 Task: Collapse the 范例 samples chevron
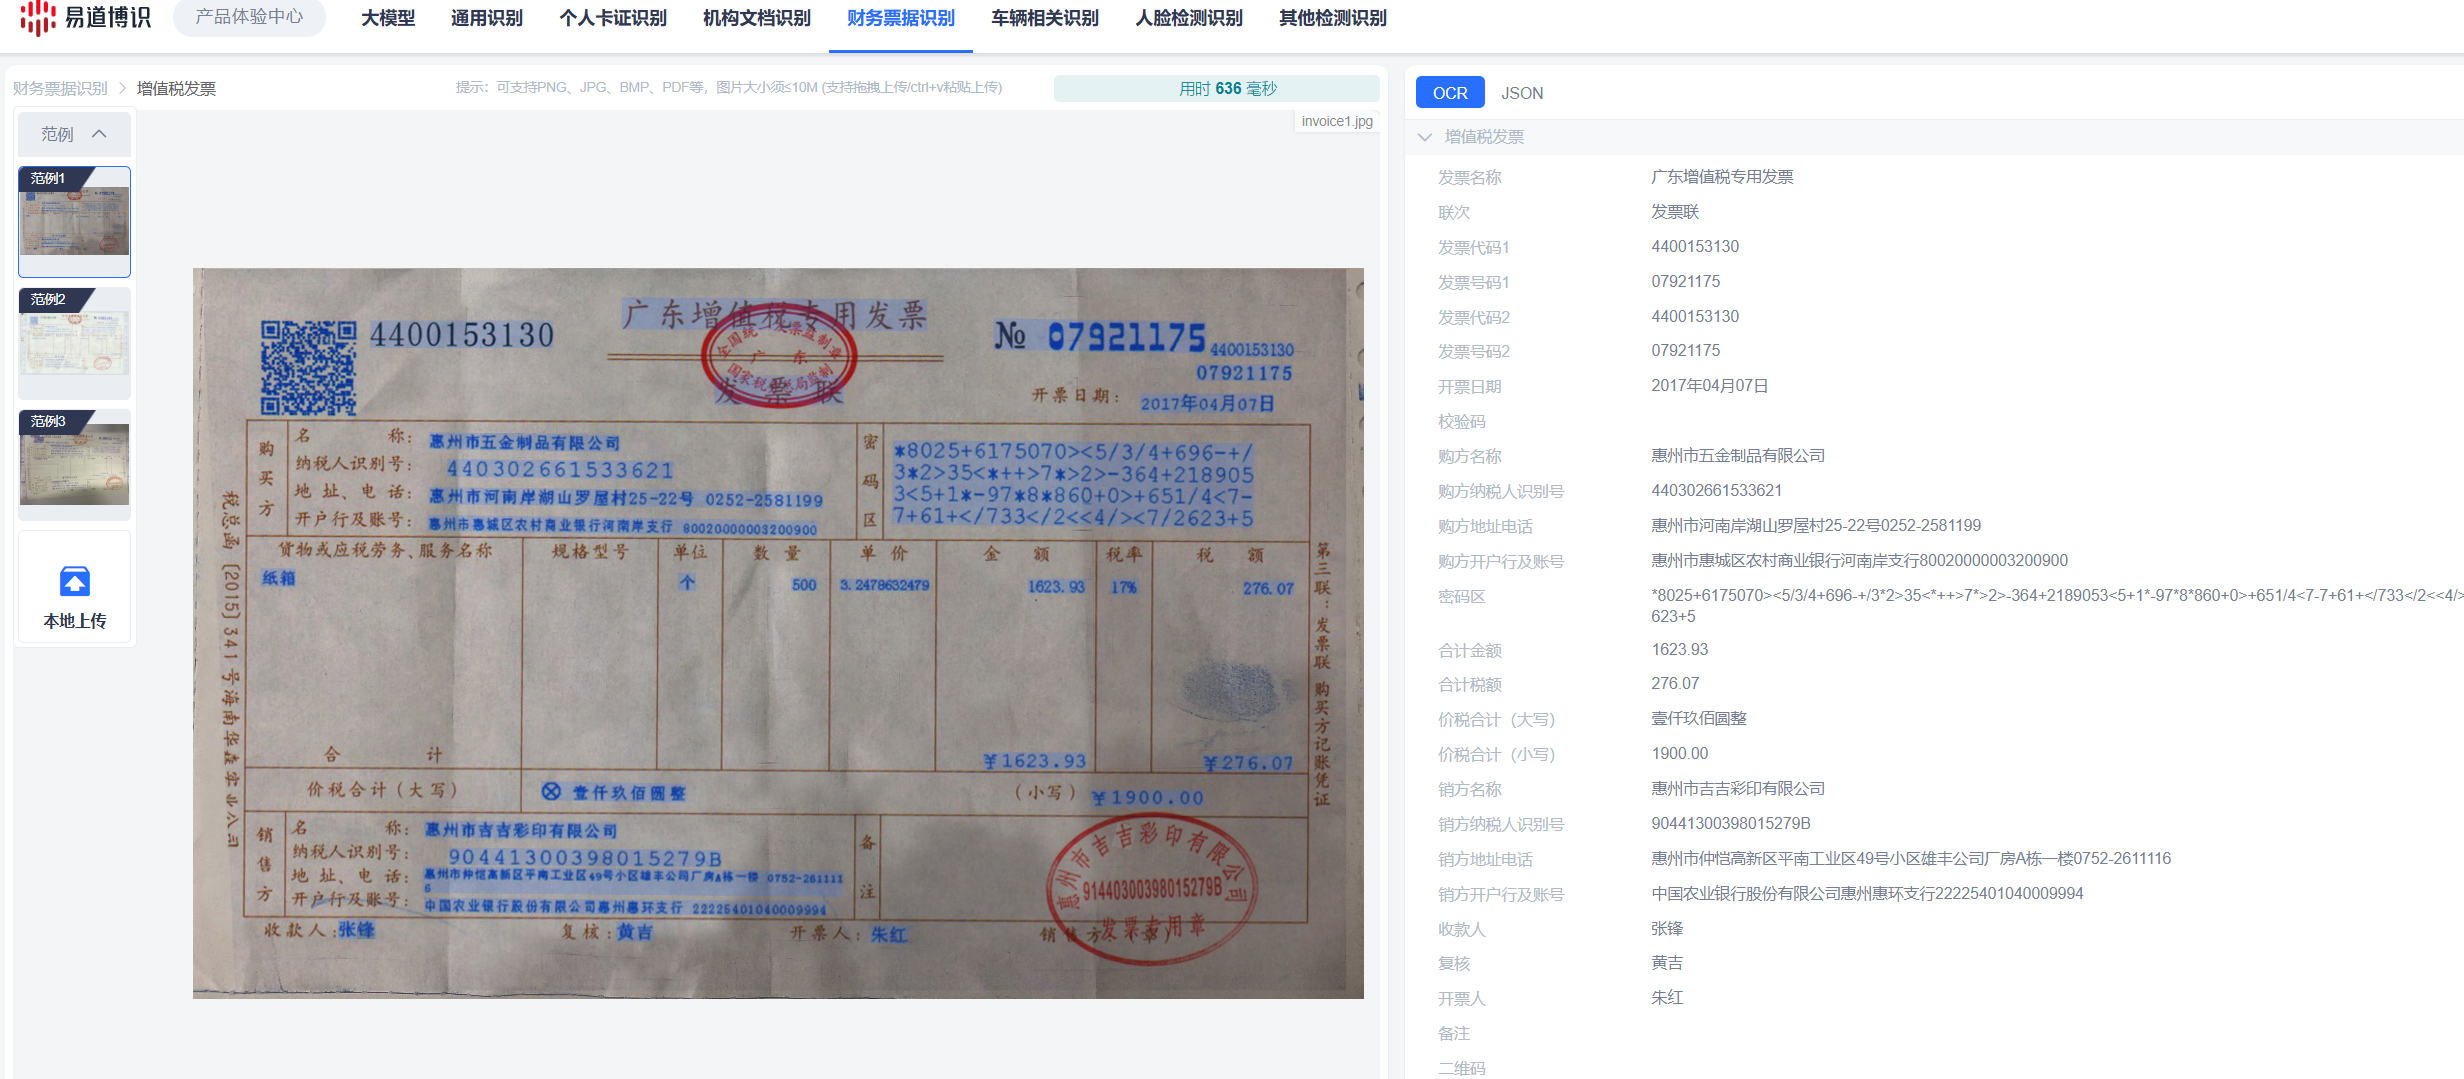click(x=99, y=134)
